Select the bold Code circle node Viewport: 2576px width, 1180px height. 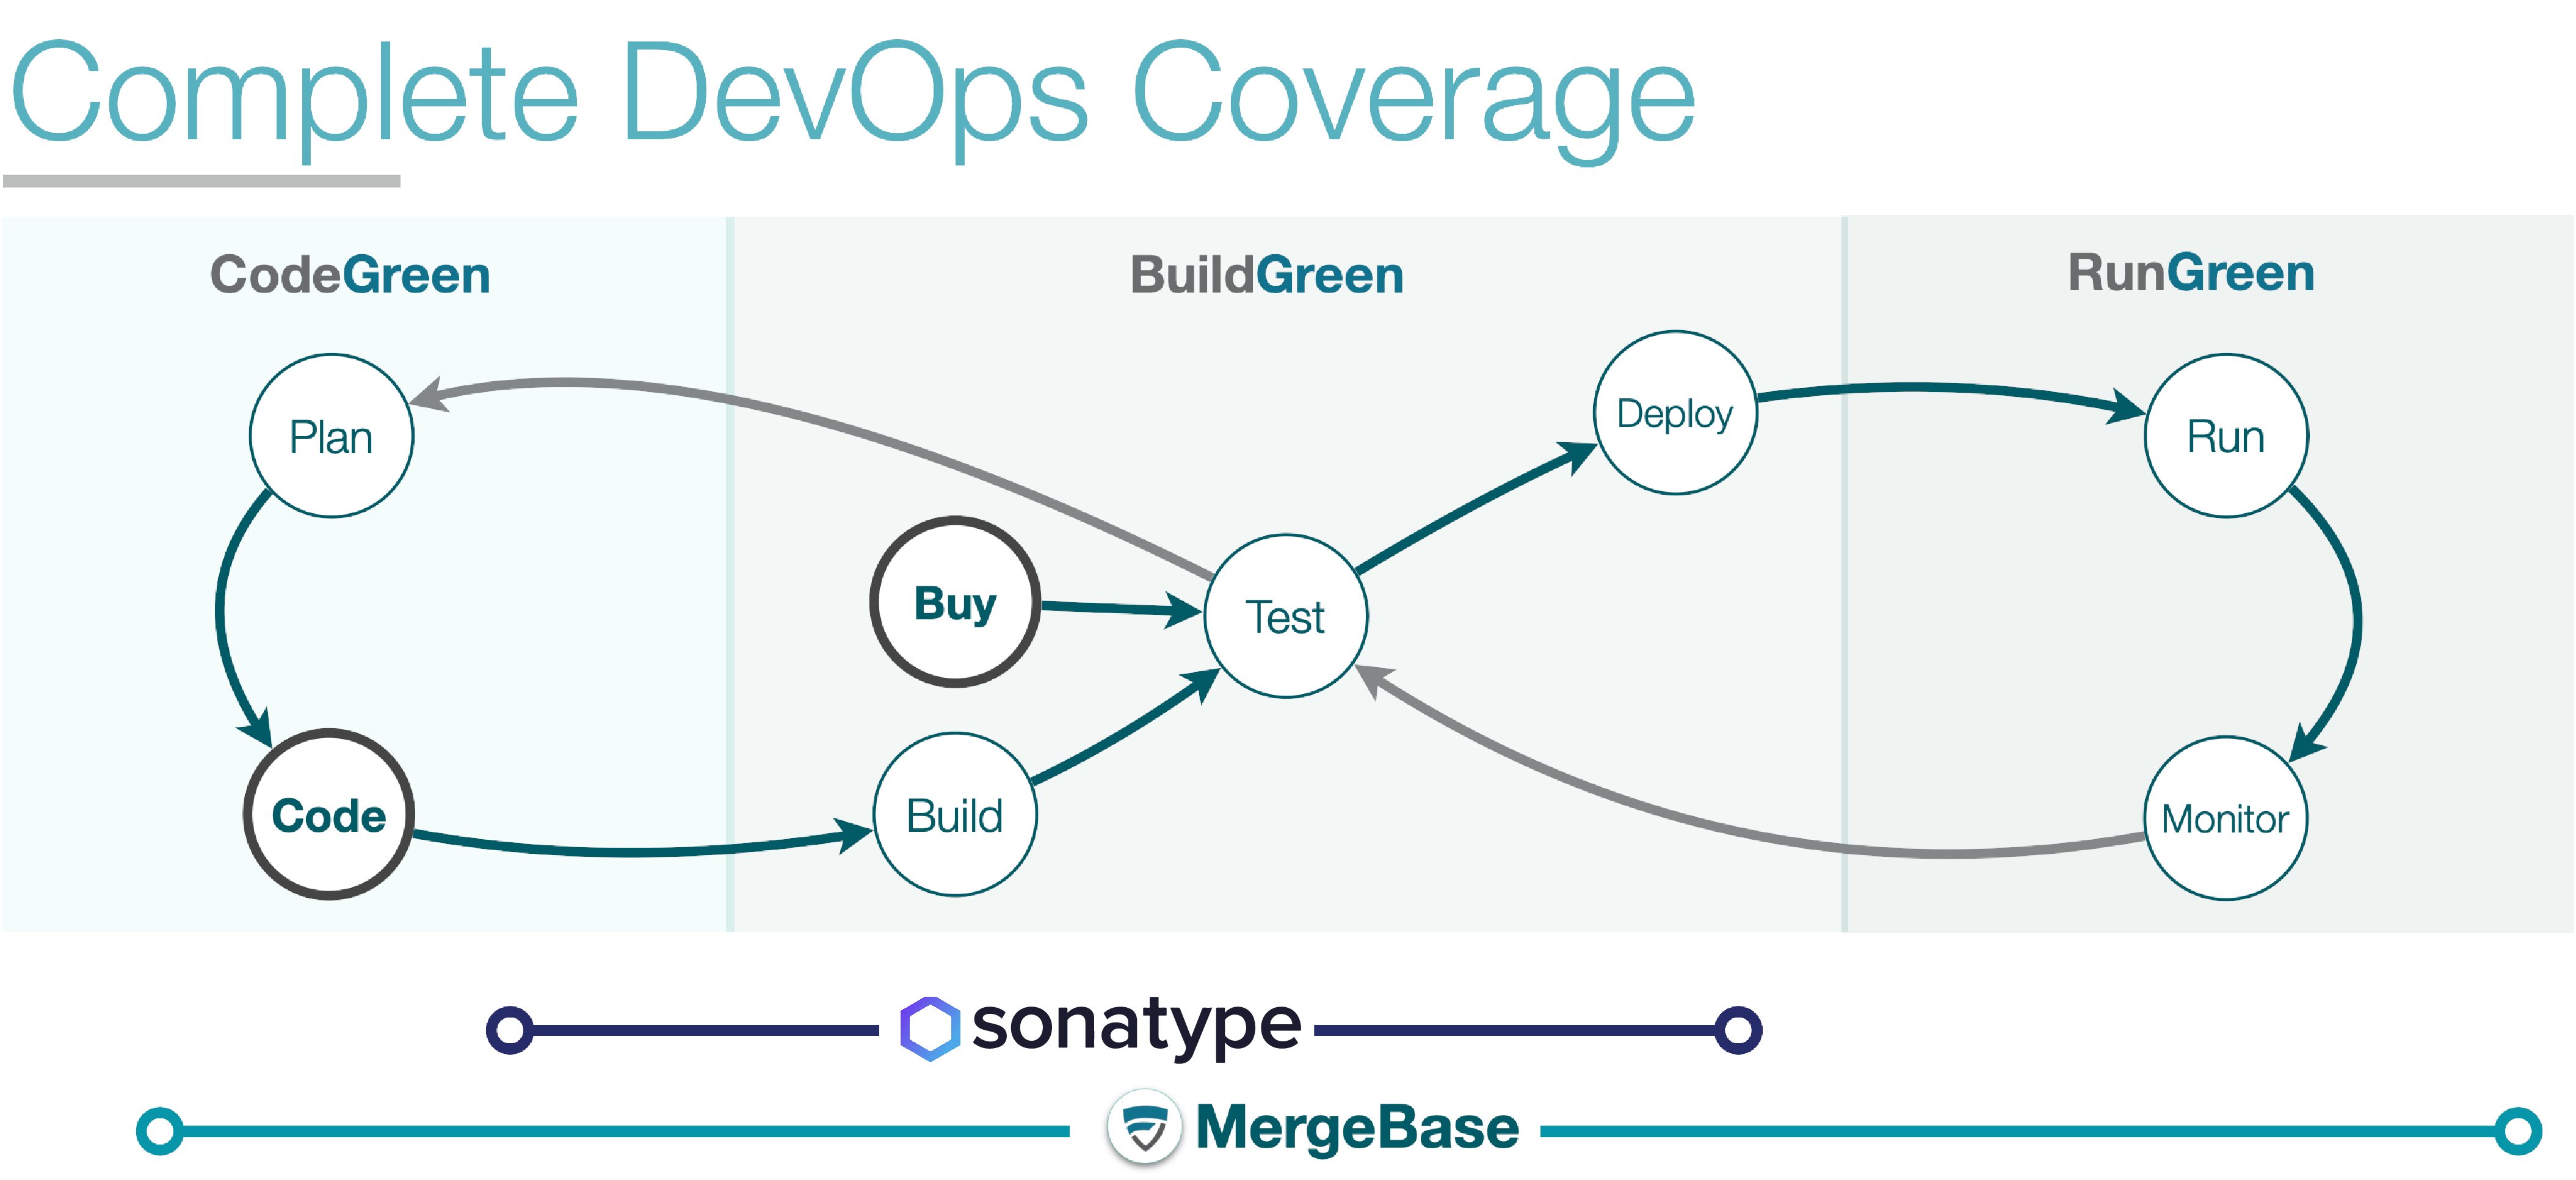coord(329,815)
